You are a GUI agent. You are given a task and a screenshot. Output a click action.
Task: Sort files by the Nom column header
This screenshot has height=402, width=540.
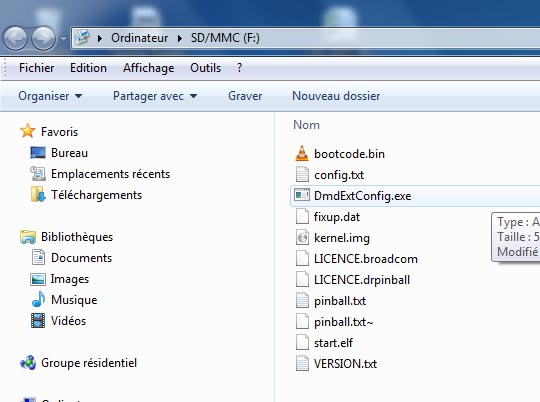pos(306,125)
